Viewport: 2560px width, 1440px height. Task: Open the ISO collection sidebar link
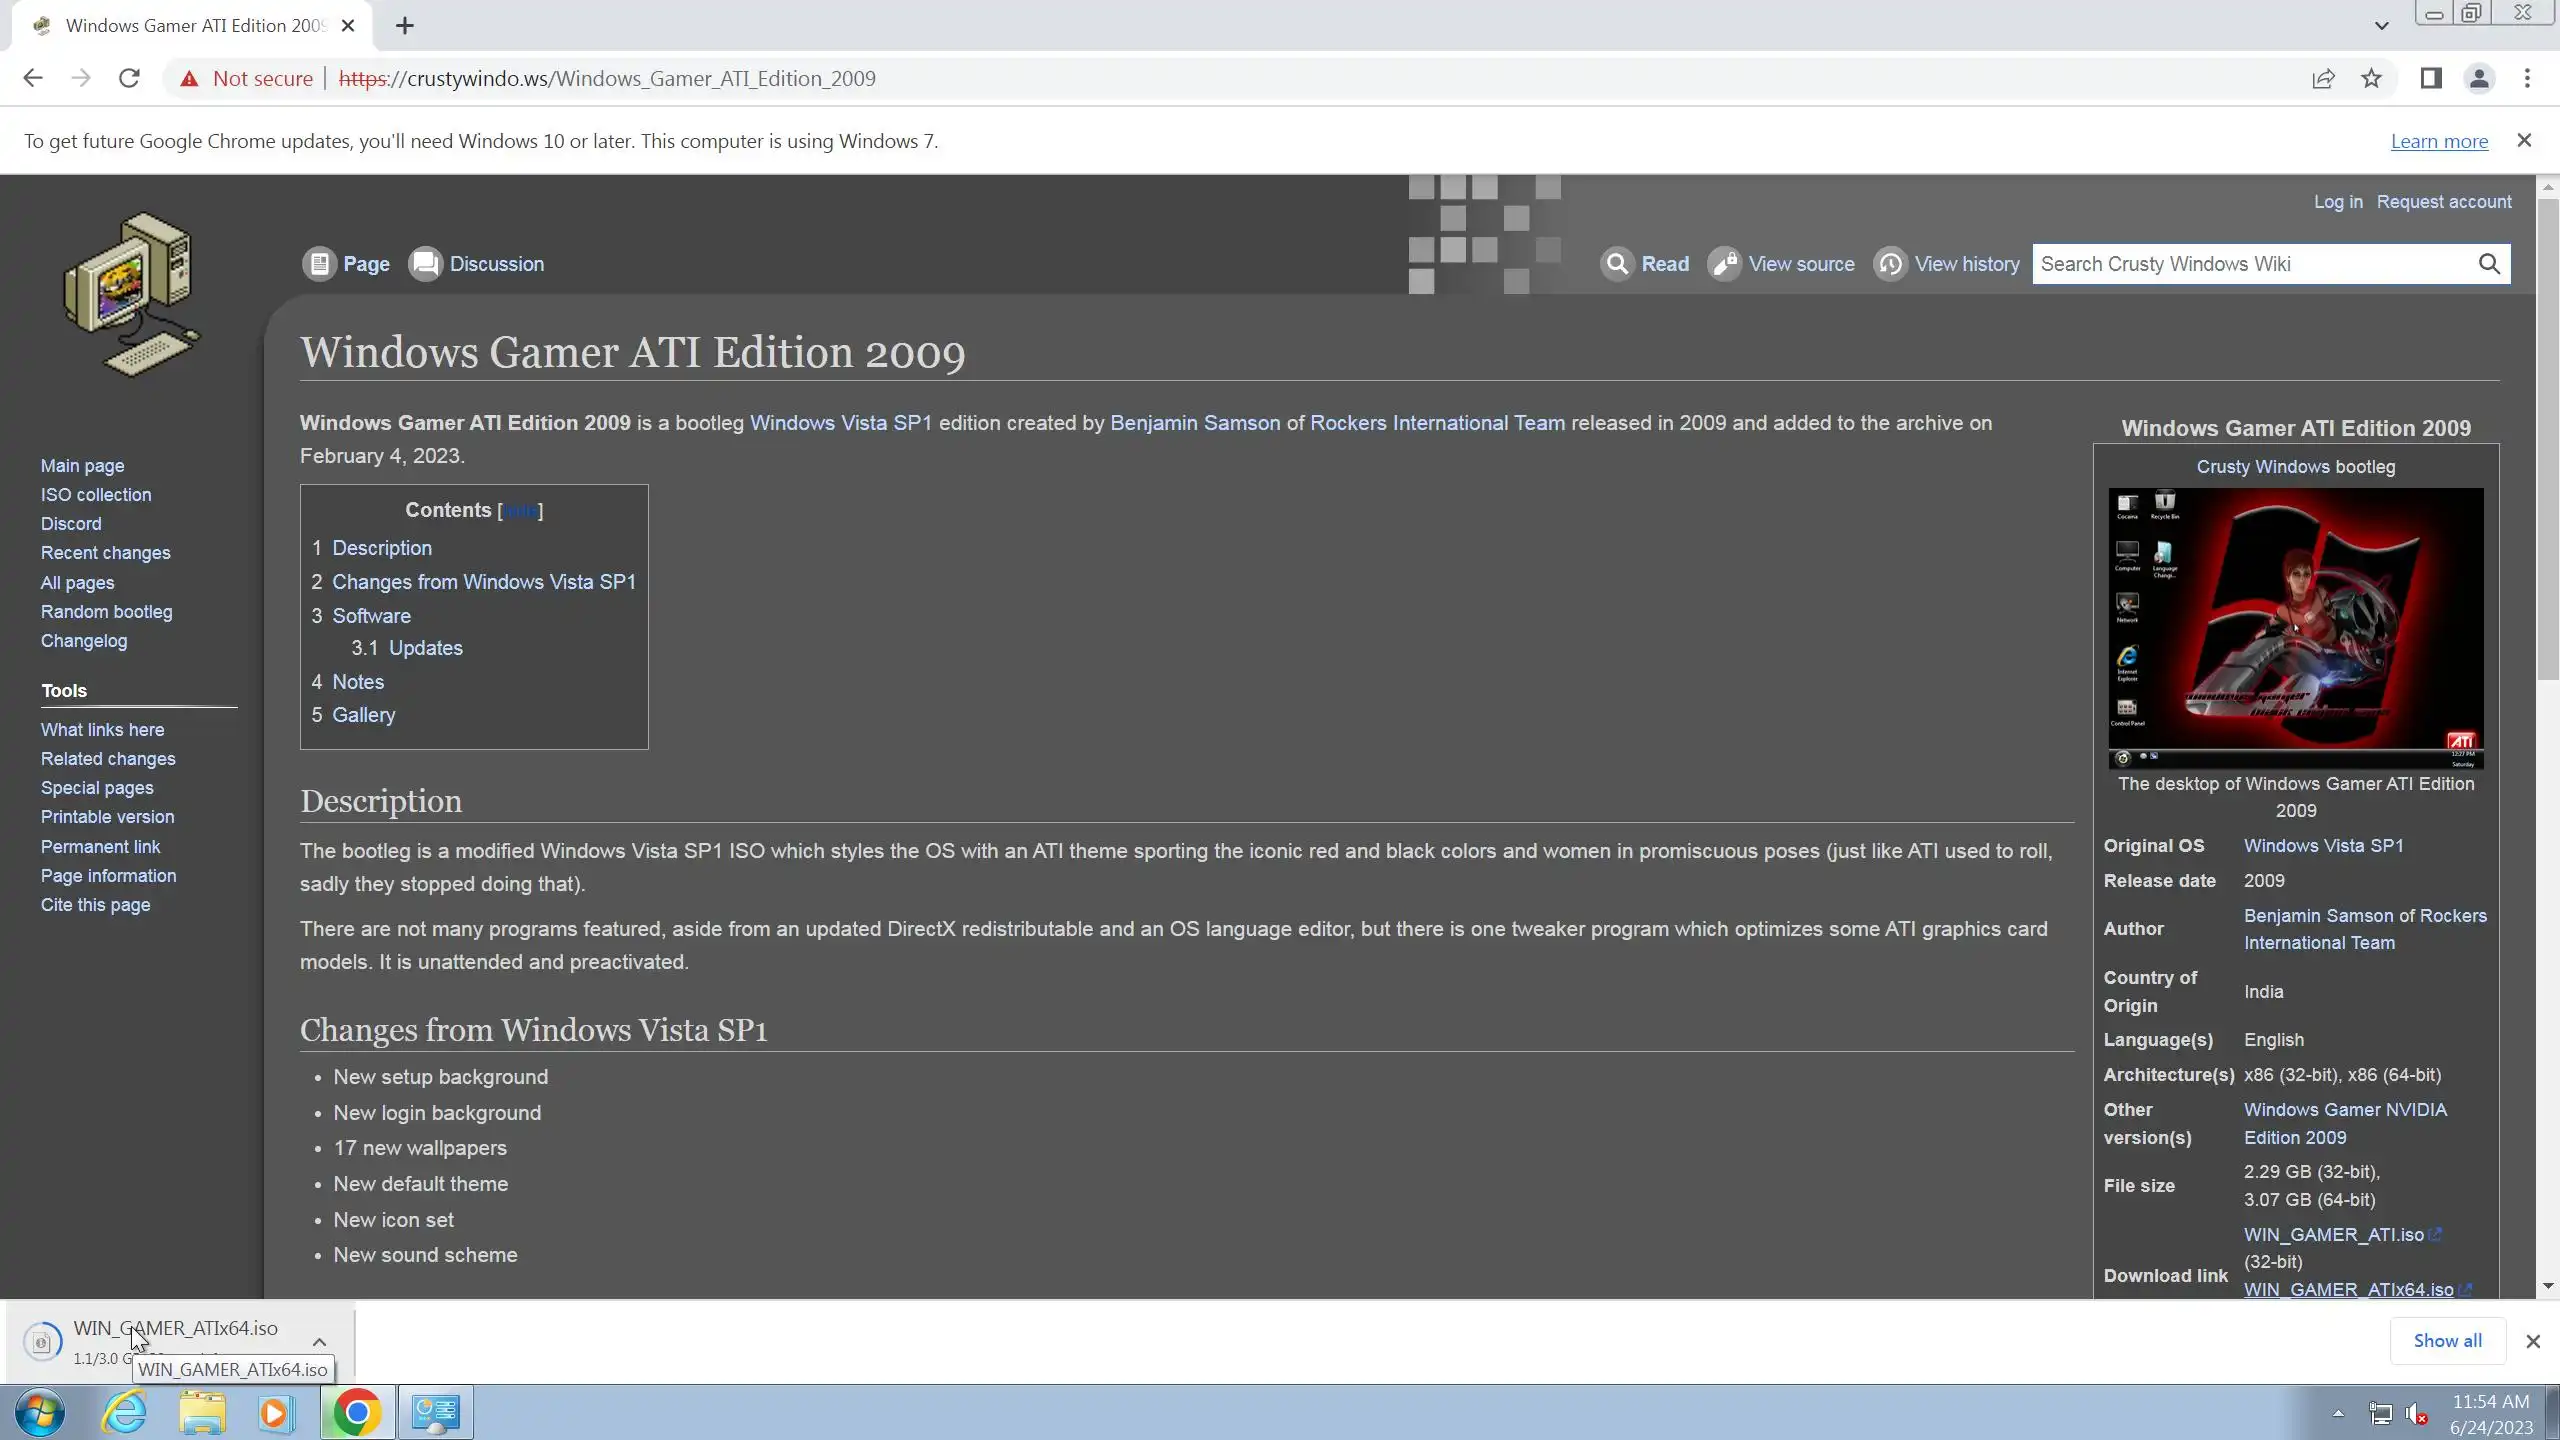(96, 494)
